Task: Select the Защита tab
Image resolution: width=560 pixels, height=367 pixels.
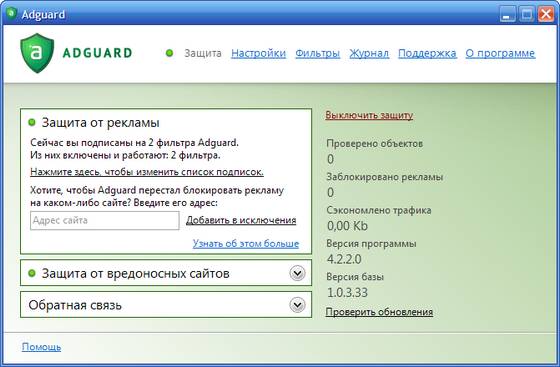Action: (203, 53)
